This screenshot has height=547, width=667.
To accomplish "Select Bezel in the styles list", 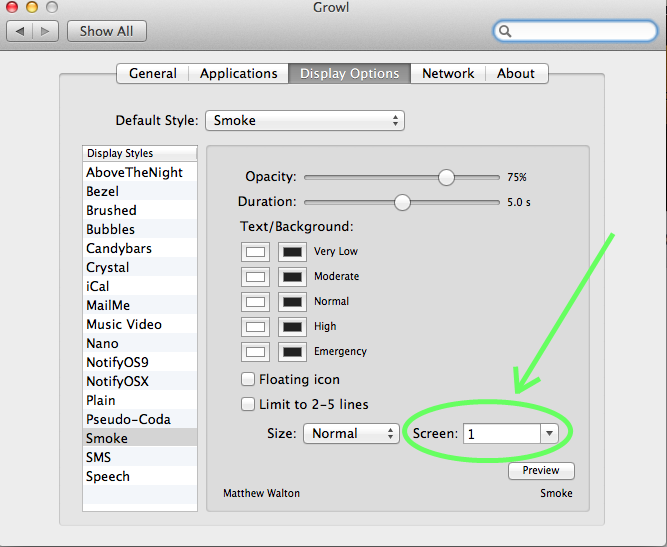I will pyautogui.click(x=140, y=191).
